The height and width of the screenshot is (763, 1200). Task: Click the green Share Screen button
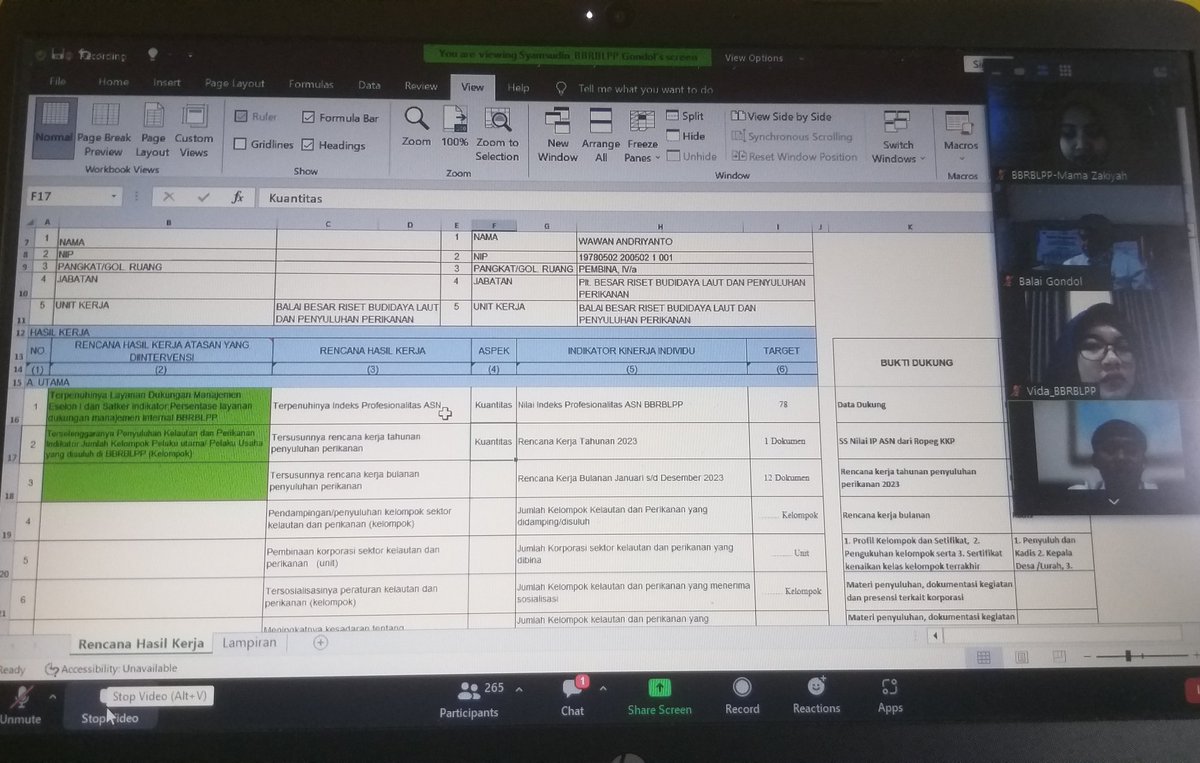[x=660, y=699]
